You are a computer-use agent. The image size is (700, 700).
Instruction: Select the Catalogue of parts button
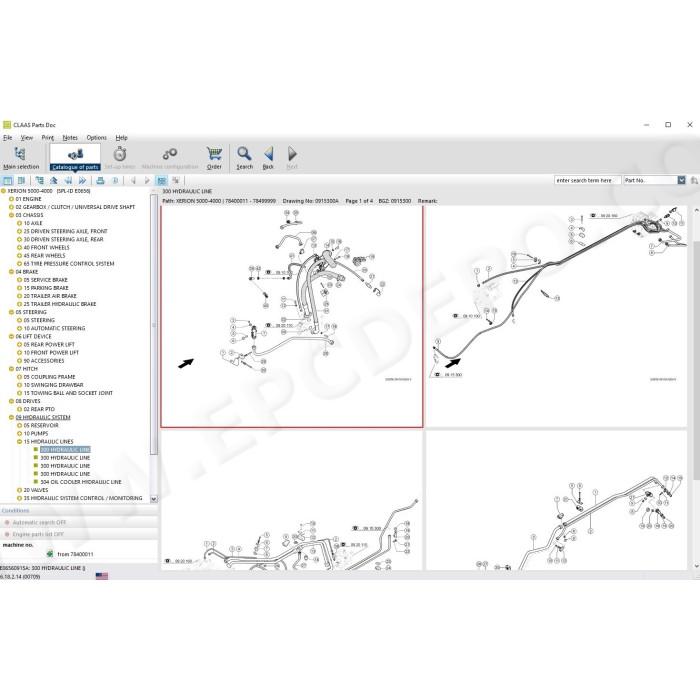tap(75, 158)
